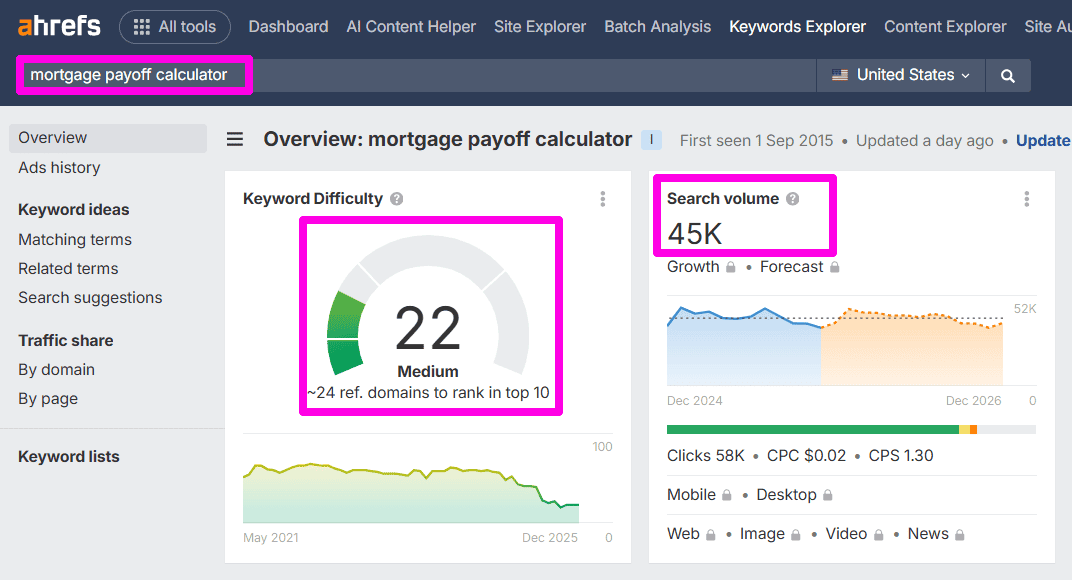Click the Update link

(x=1043, y=140)
